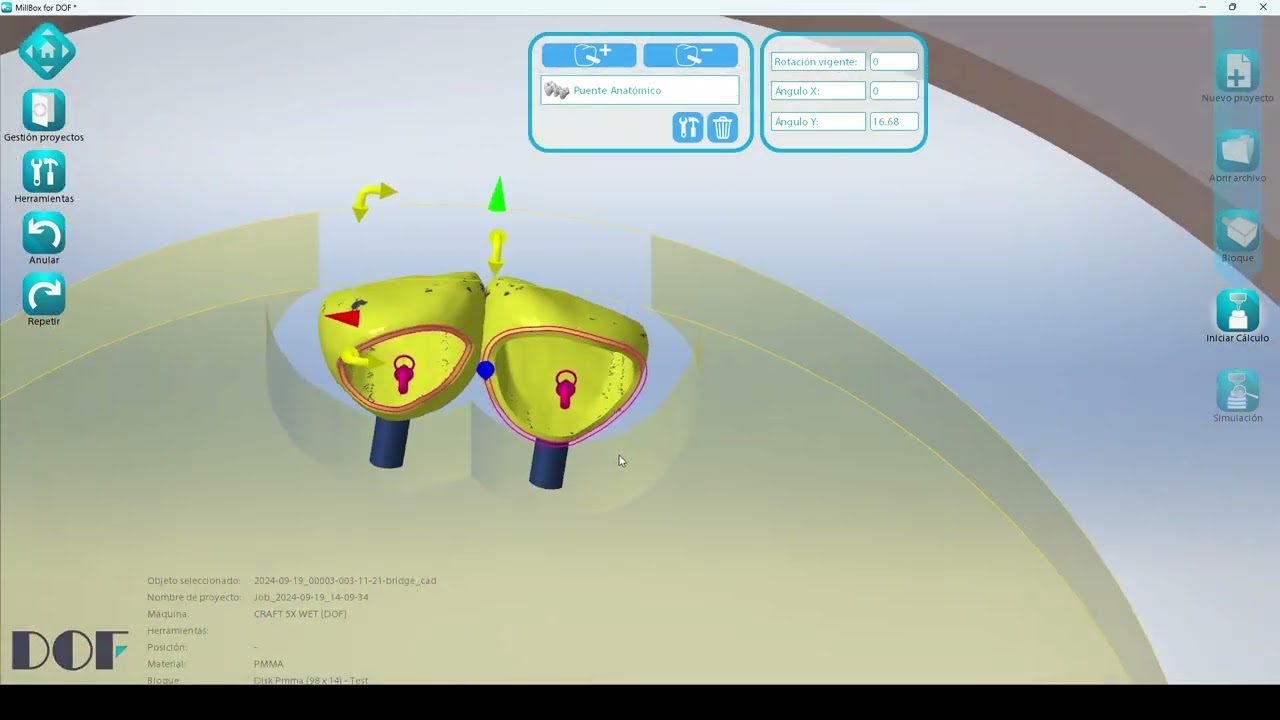Image resolution: width=1280 pixels, height=720 pixels.
Task: Select the left tooth support pin marker
Action: (x=404, y=373)
